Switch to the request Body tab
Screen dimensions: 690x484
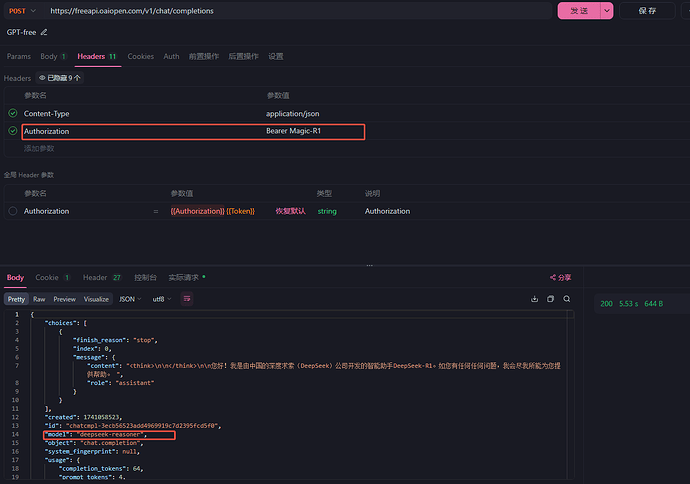coord(53,56)
